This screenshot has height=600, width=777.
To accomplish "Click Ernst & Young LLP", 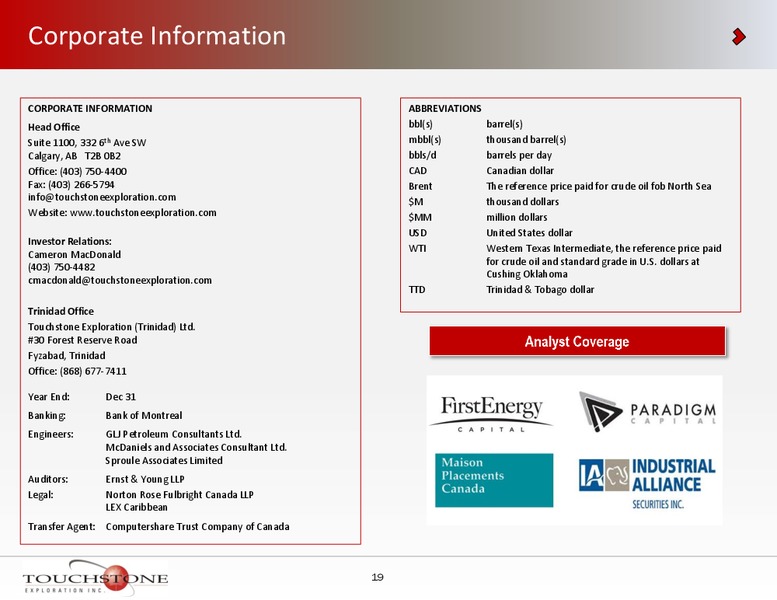I will [145, 479].
